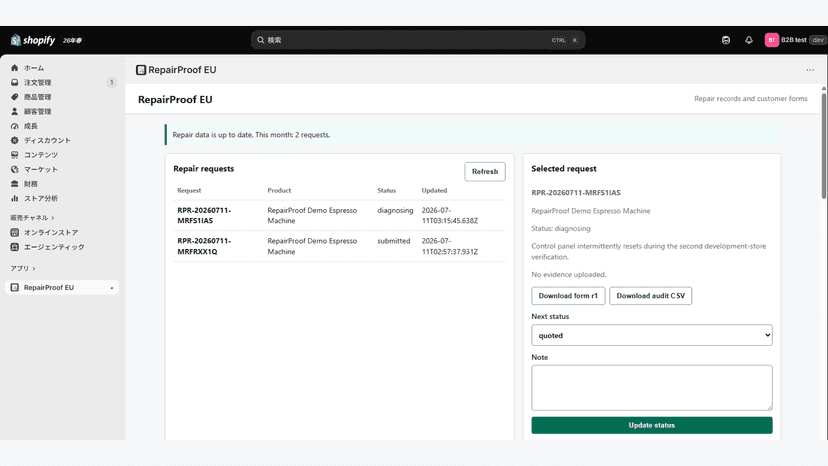Image resolution: width=828 pixels, height=466 pixels.
Task: Click the store analytics bar chart icon
Action: point(15,198)
